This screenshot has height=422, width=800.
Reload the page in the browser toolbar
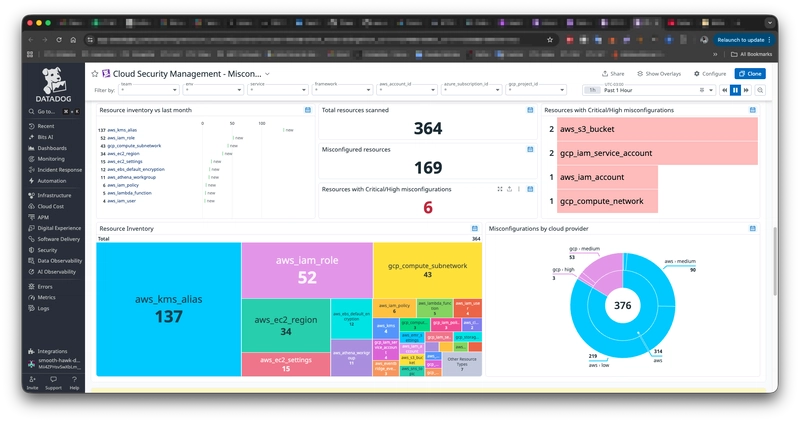coord(59,40)
